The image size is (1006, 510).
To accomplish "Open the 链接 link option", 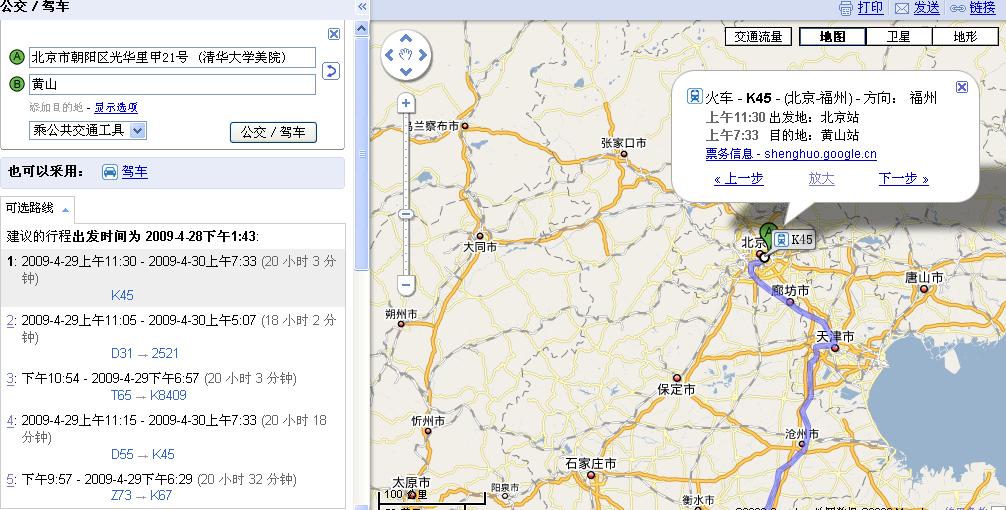I will (982, 8).
